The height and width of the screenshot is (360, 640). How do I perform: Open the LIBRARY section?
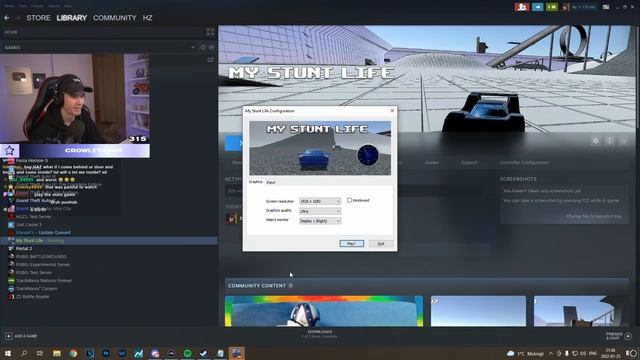click(x=71, y=18)
